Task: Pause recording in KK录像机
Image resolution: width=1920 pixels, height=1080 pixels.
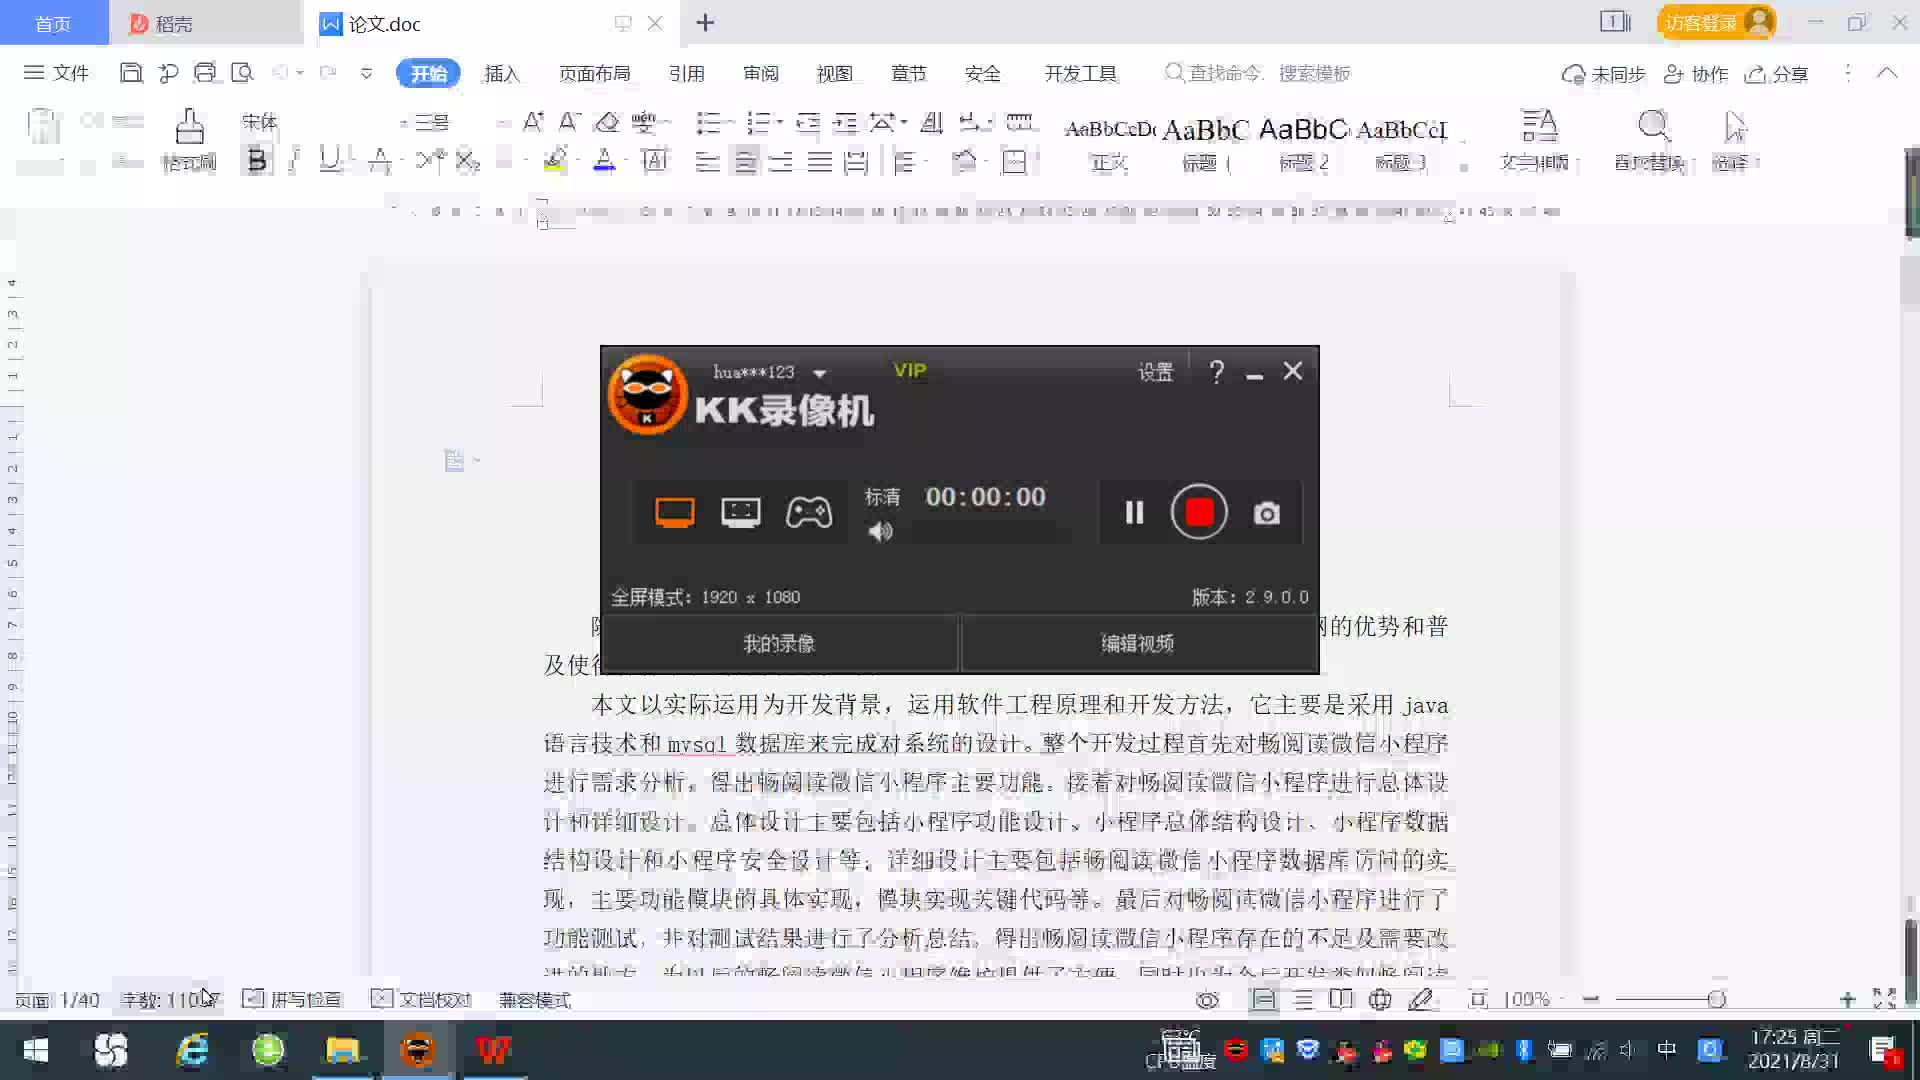Action: pos(1134,513)
